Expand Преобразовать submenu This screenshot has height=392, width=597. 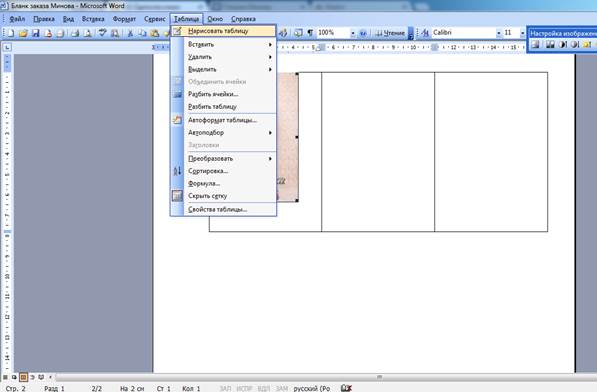pos(223,159)
